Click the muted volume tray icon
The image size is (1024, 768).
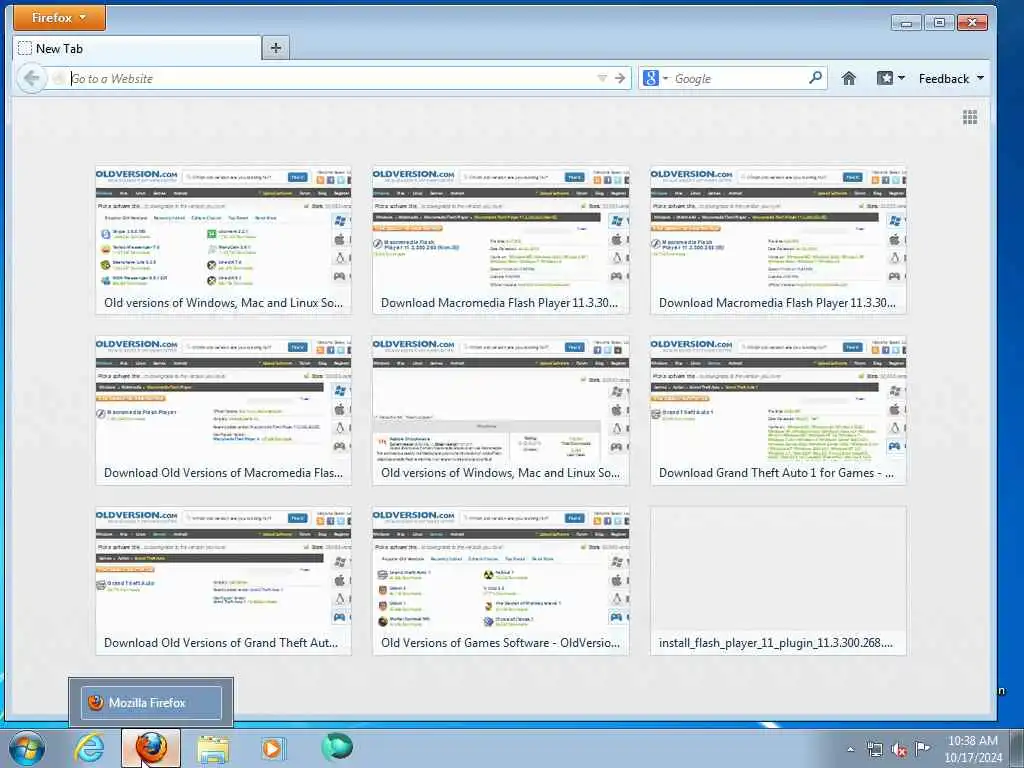pos(899,750)
